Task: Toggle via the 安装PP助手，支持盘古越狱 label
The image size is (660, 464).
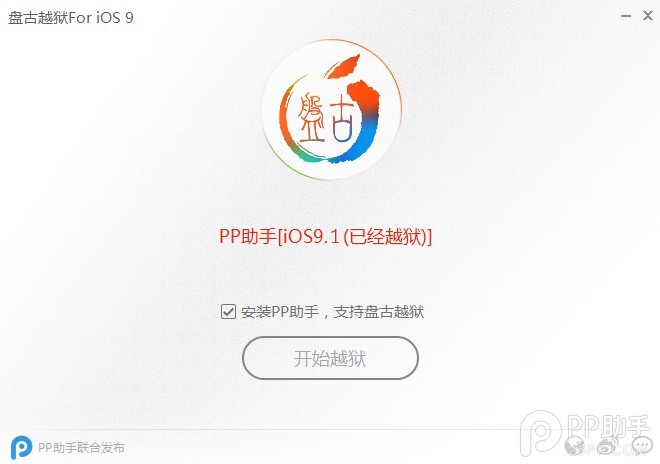Action: [x=332, y=312]
